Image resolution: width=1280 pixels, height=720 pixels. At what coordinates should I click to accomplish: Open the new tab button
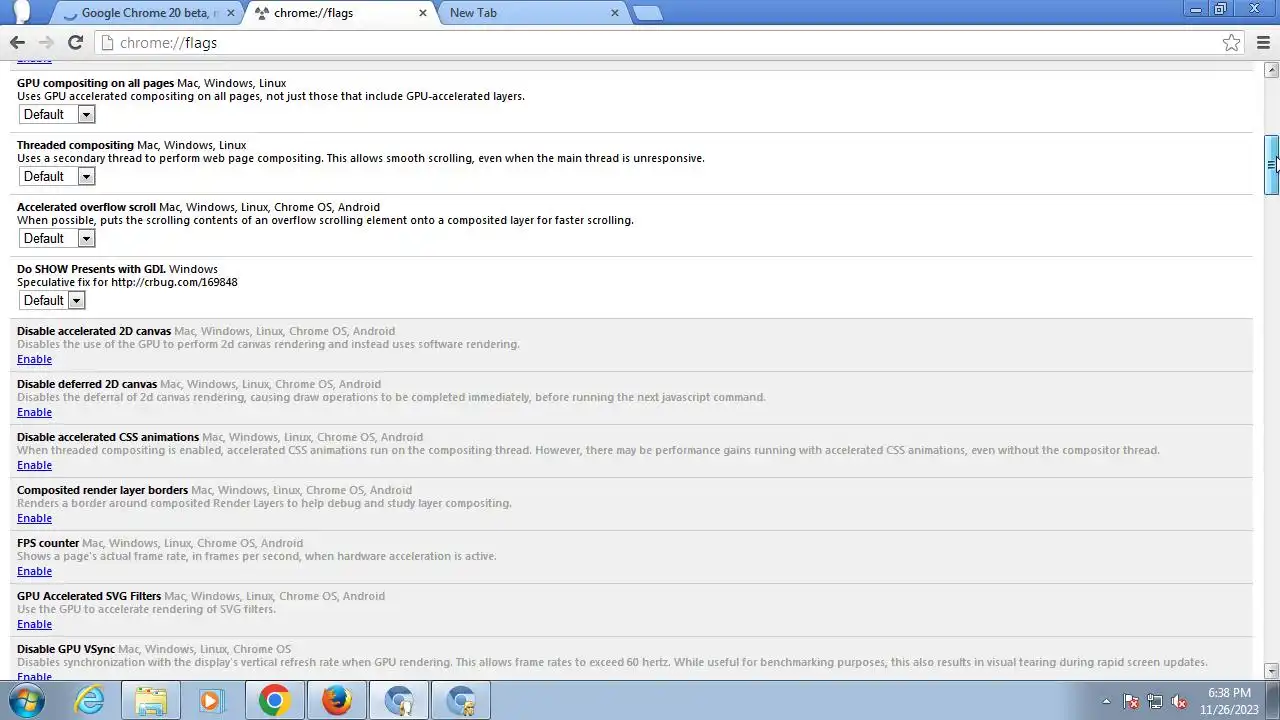point(648,13)
